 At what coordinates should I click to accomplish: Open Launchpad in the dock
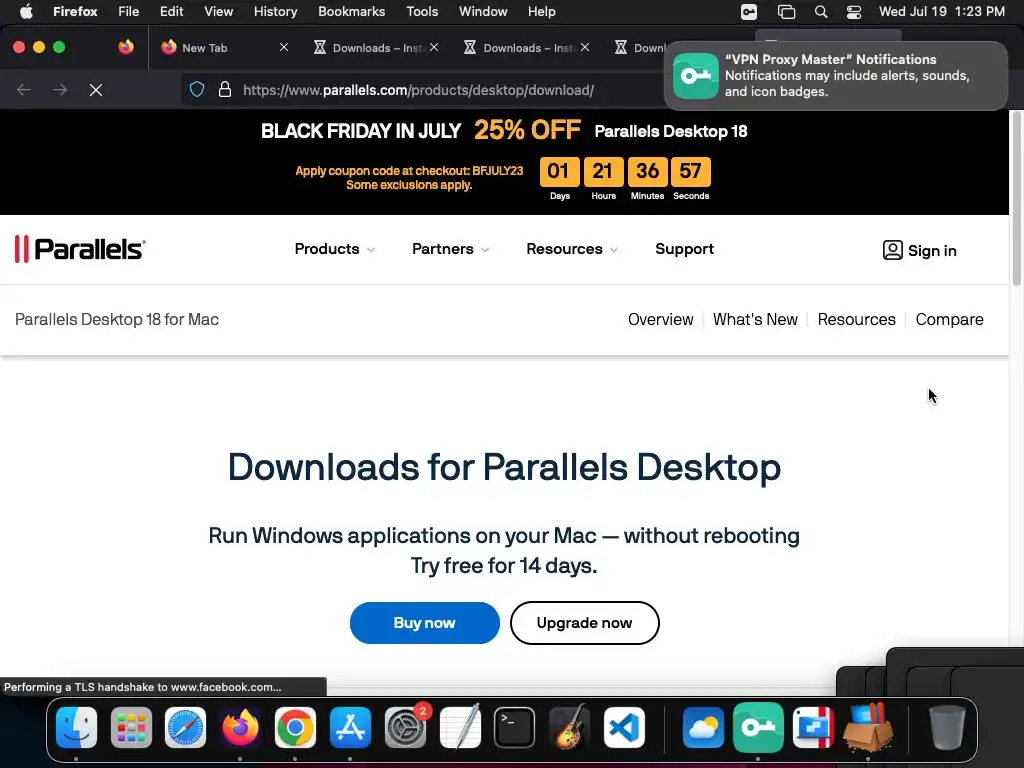tap(131, 727)
